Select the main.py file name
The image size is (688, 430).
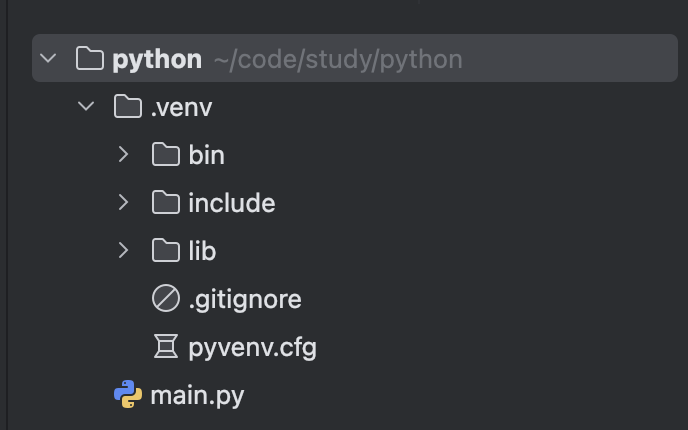tap(197, 395)
